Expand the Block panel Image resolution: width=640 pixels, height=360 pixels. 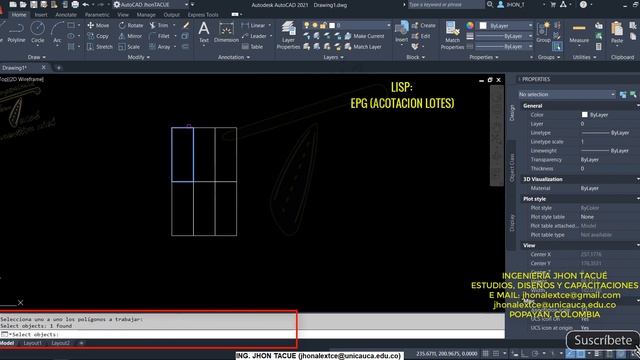click(x=416, y=57)
